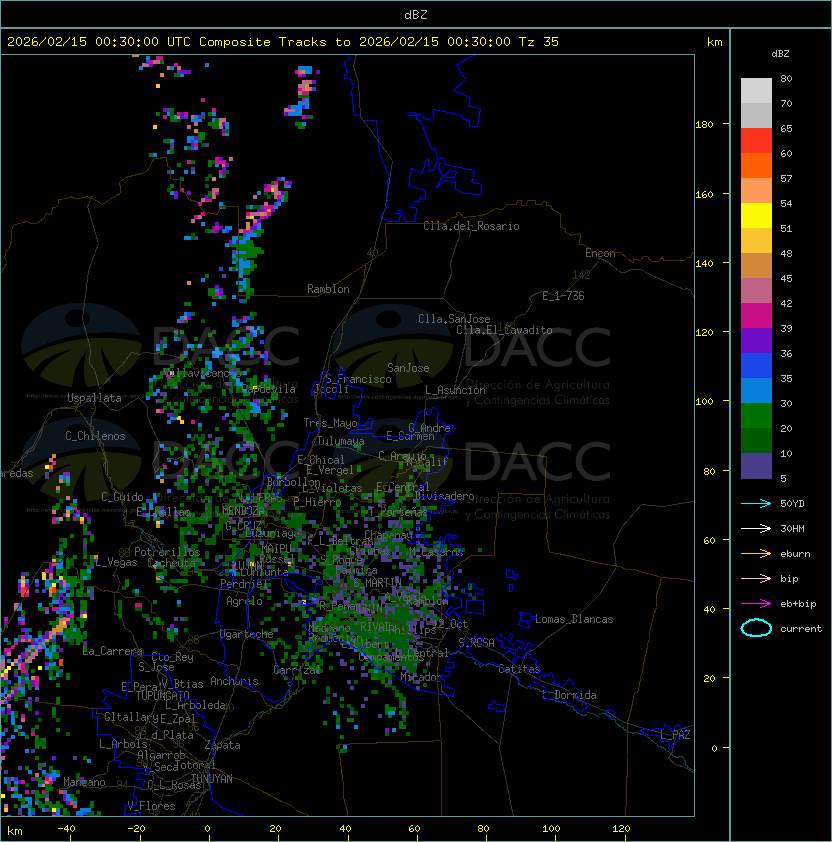Click the 'Carrizal' map label
This screenshot has height=842, width=832.
(296, 670)
